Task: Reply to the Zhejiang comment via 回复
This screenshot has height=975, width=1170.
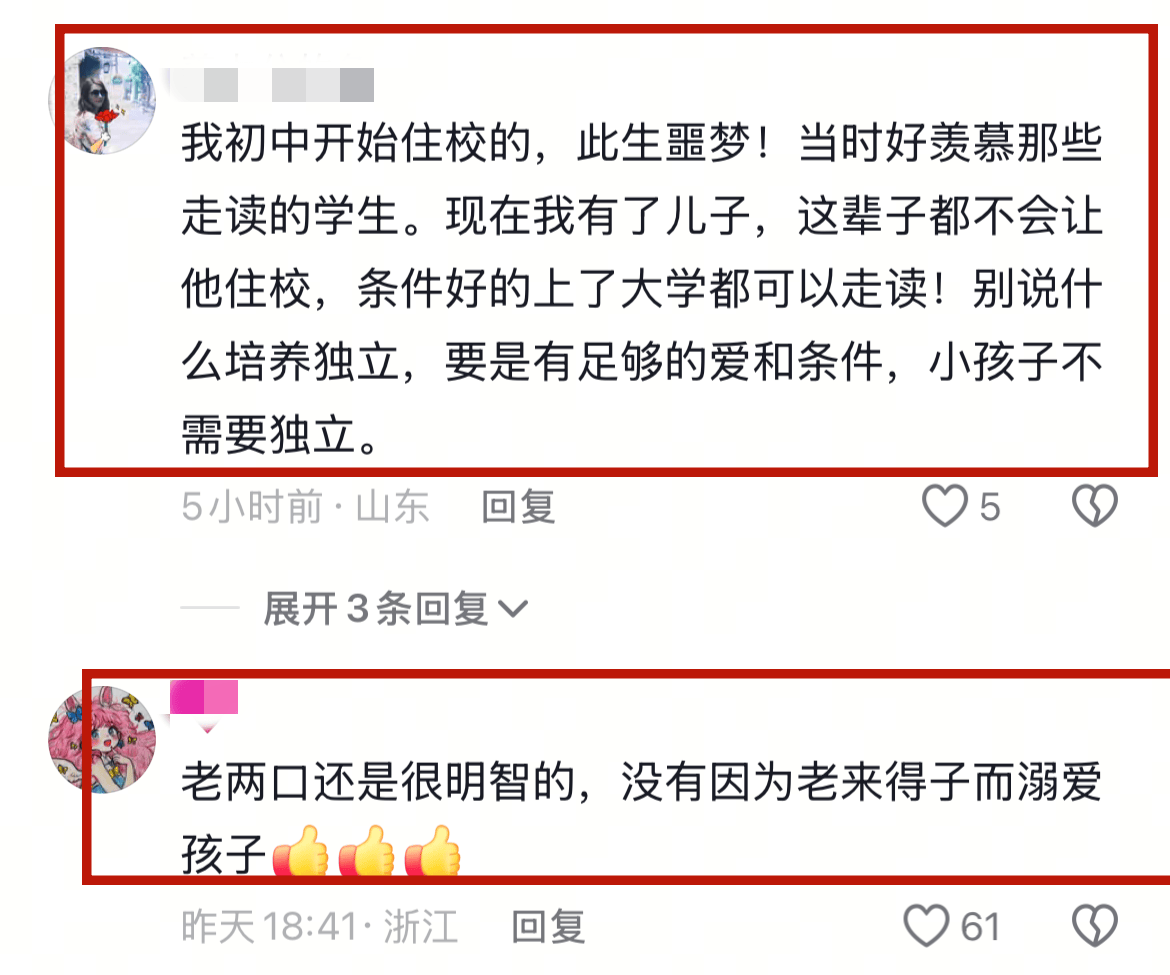Action: click(x=548, y=927)
